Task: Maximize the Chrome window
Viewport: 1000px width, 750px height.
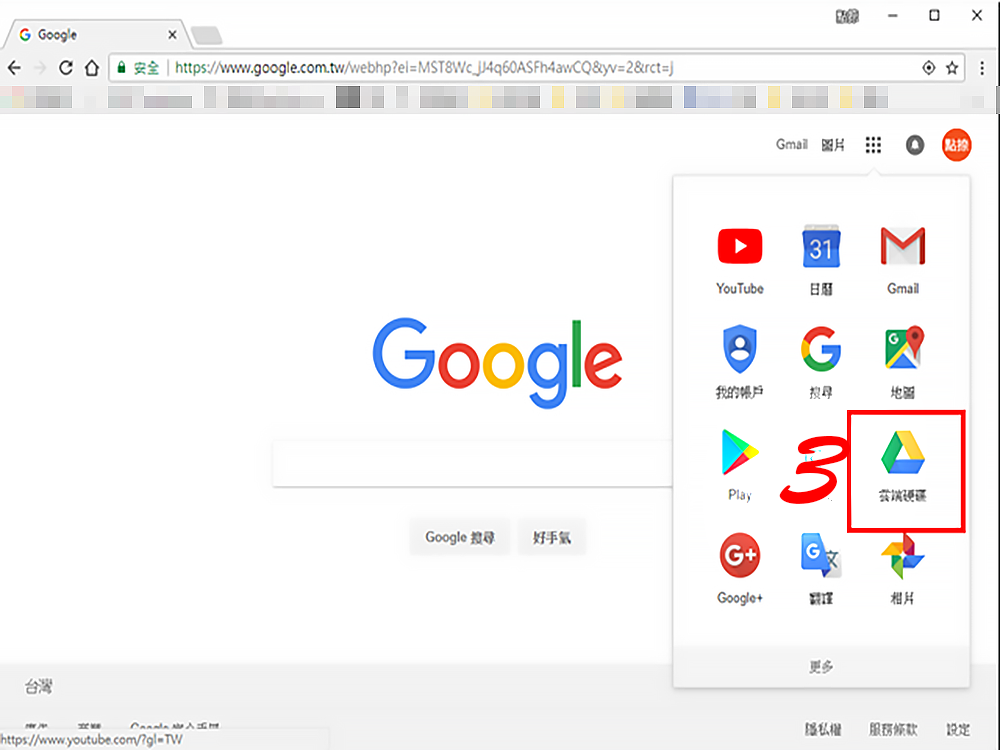Action: click(934, 15)
